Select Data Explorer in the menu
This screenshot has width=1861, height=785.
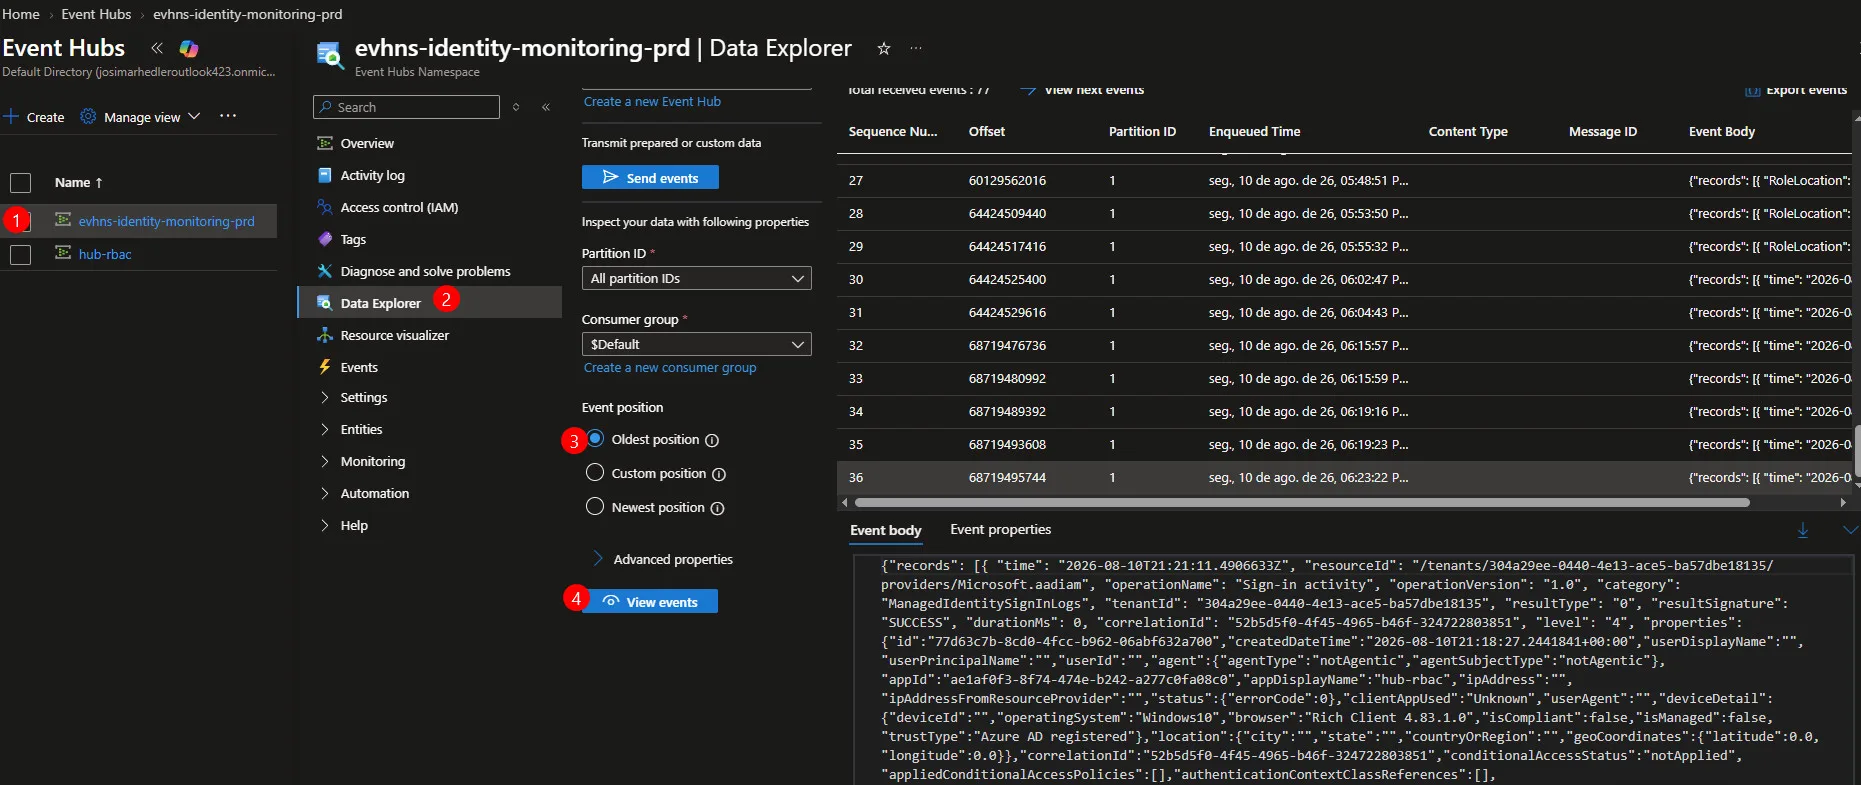pyautogui.click(x=380, y=303)
